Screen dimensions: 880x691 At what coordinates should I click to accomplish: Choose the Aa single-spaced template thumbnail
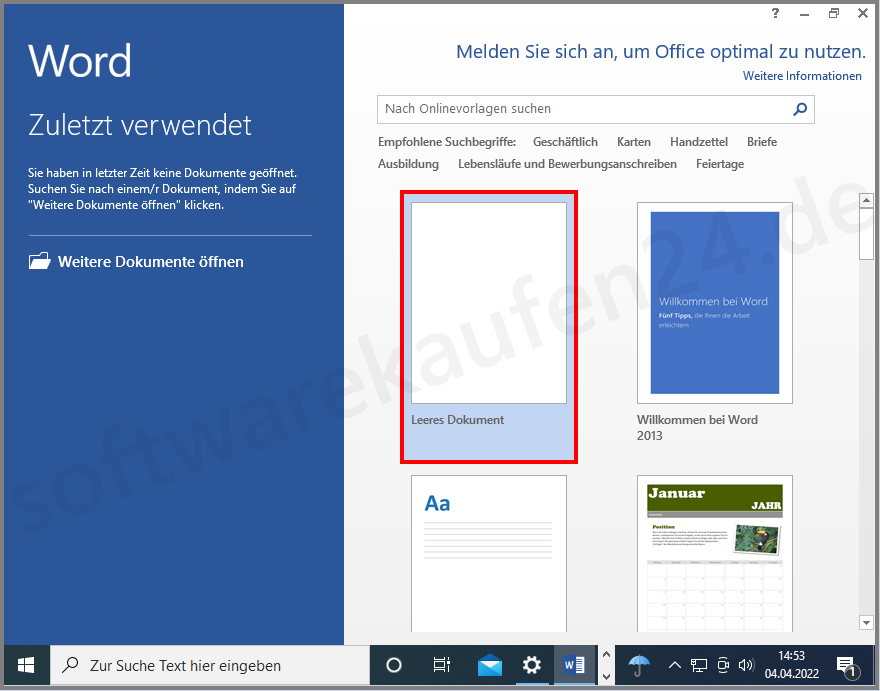(488, 553)
